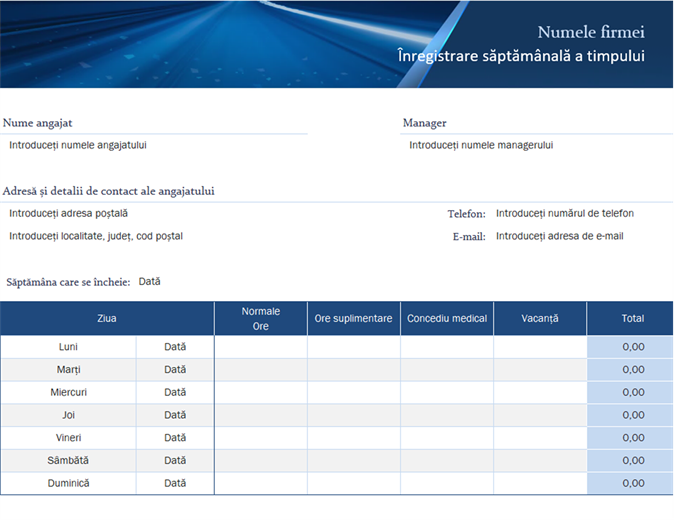Select the 'Vineri' day cell
675x520 pixels.
coord(68,438)
